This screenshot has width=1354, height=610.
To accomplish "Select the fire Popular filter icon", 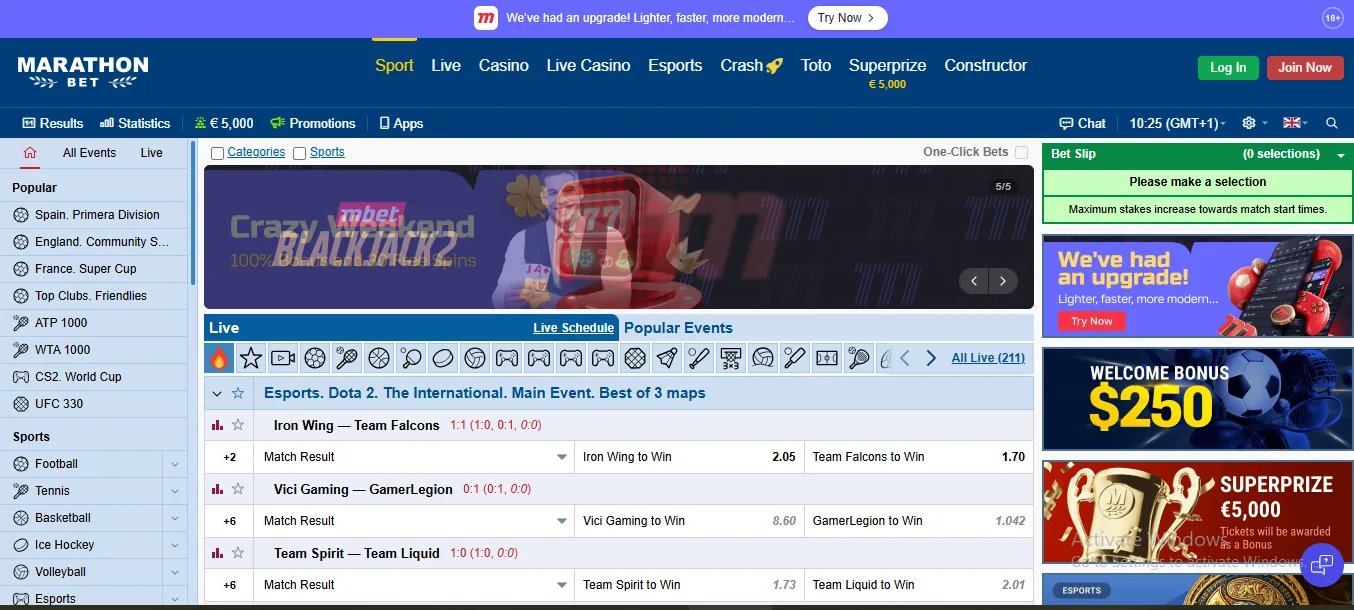I will coord(219,358).
